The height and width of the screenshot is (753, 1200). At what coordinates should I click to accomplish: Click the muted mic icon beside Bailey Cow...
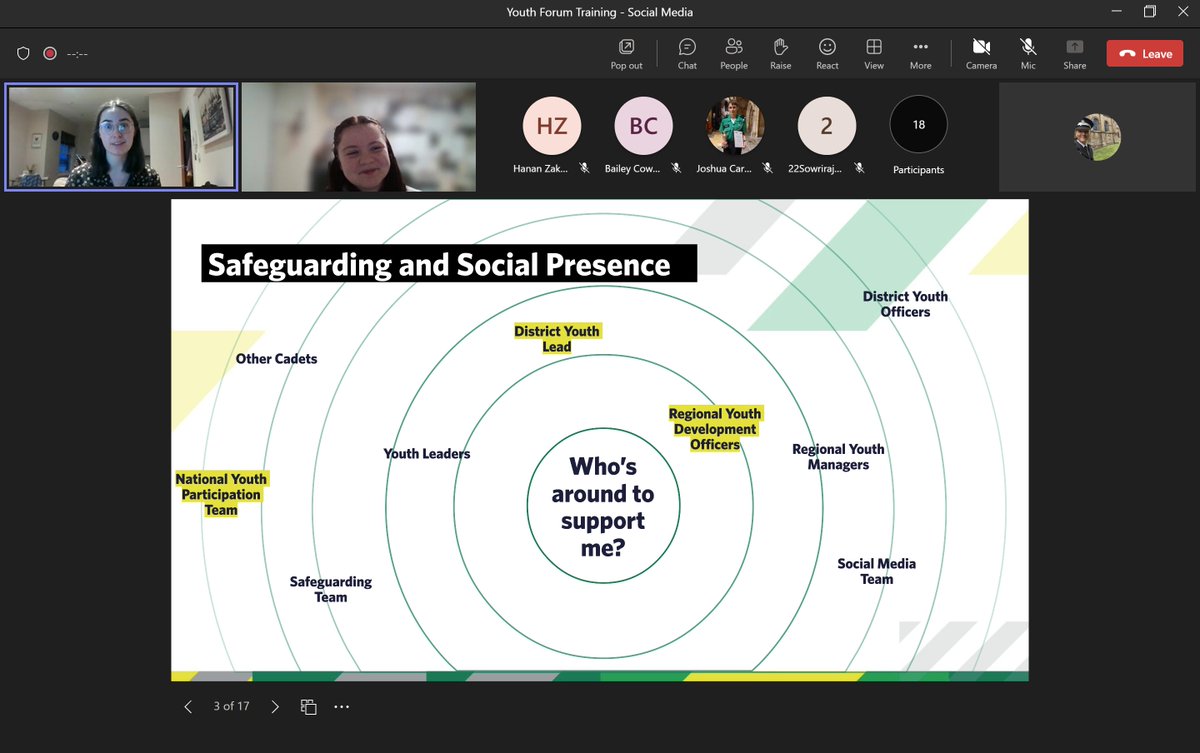point(676,169)
